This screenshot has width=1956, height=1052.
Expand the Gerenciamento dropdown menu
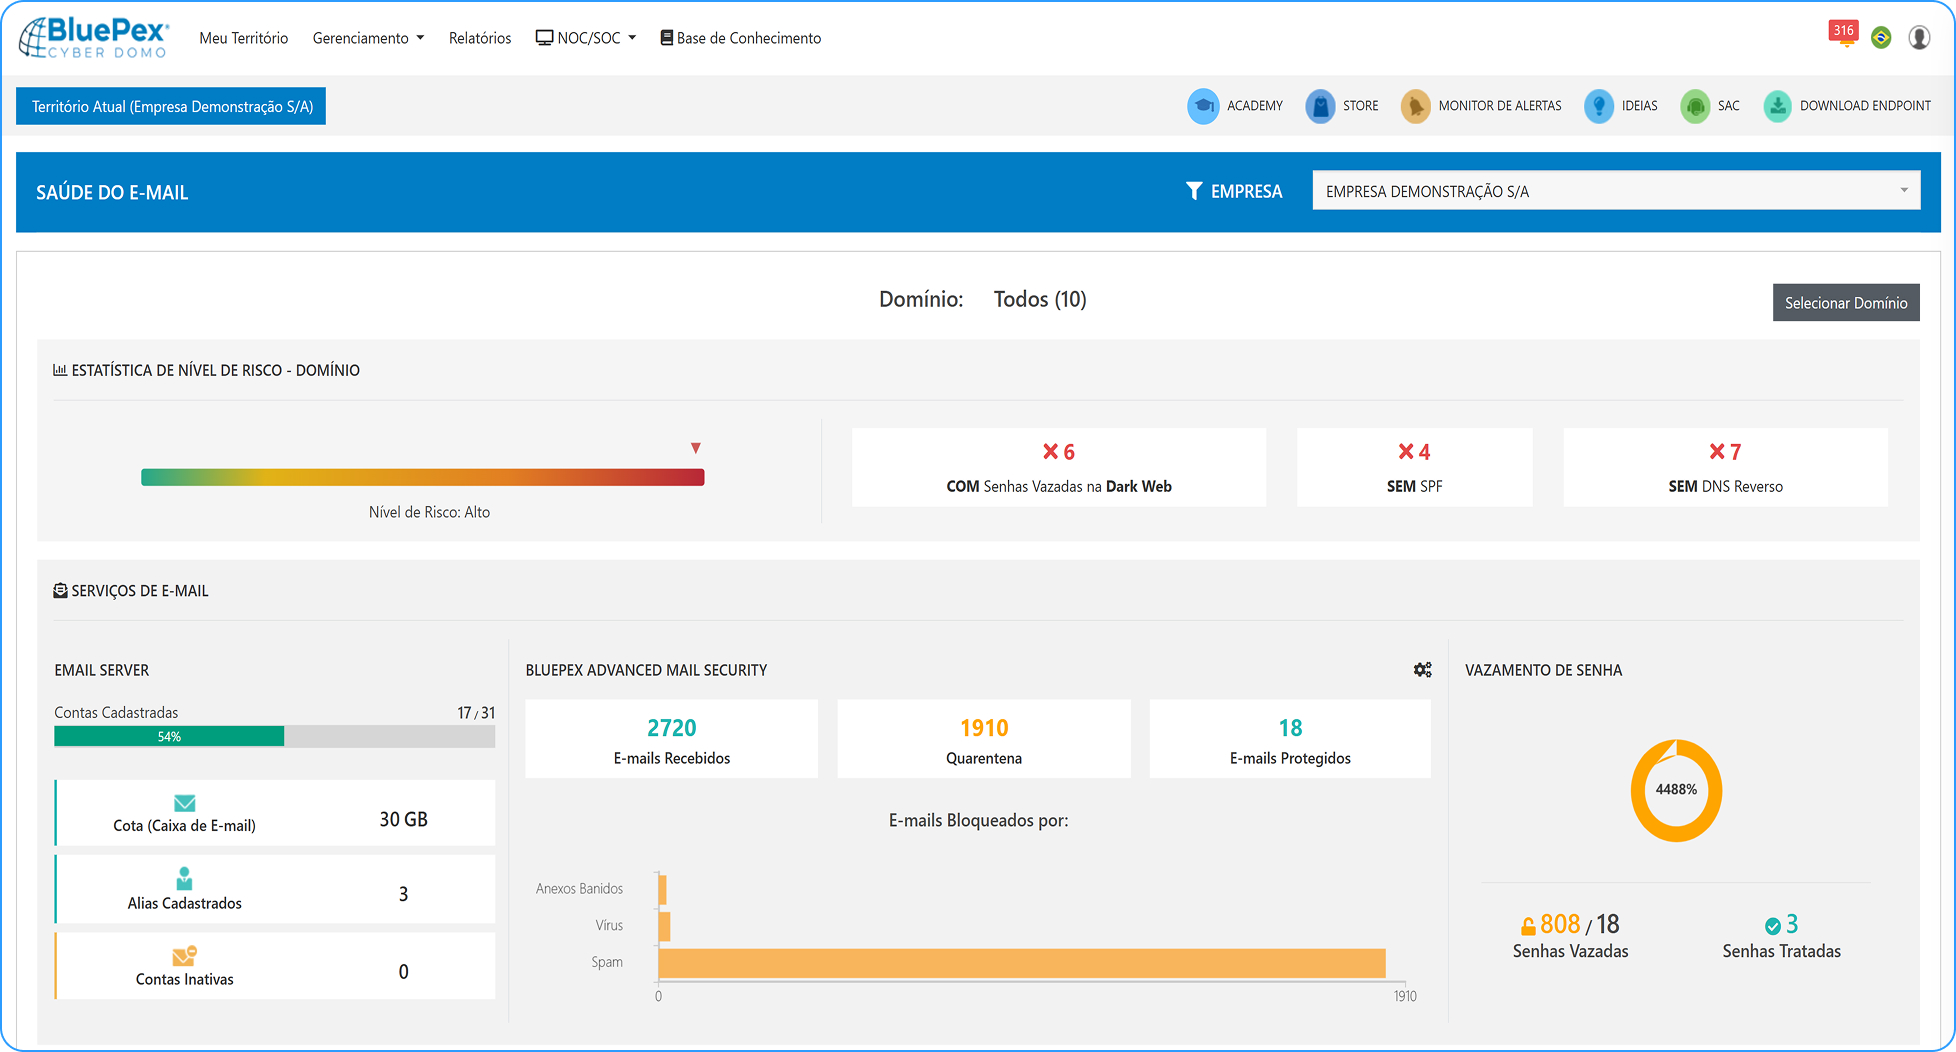point(368,38)
